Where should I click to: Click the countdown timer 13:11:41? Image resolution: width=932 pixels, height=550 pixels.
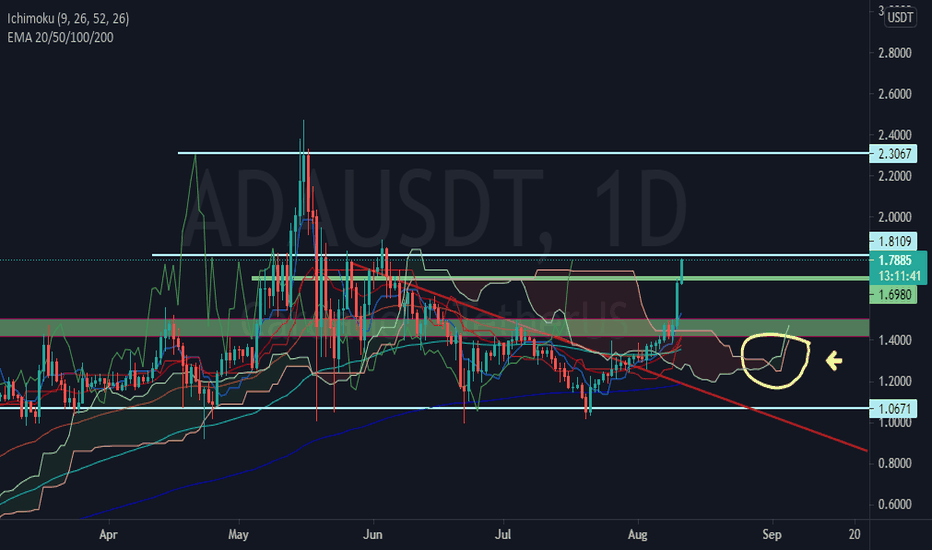[x=898, y=276]
